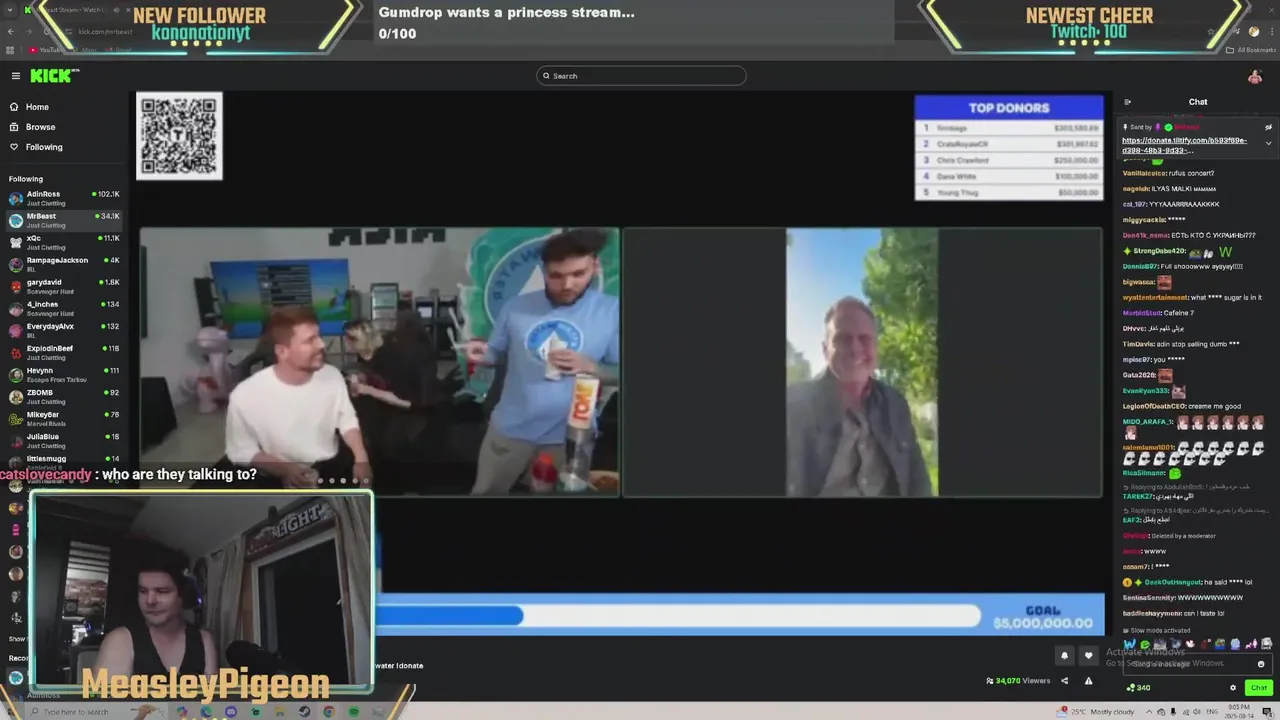Open Chrome from the taskbar
This screenshot has width=1280, height=720.
click(x=329, y=712)
